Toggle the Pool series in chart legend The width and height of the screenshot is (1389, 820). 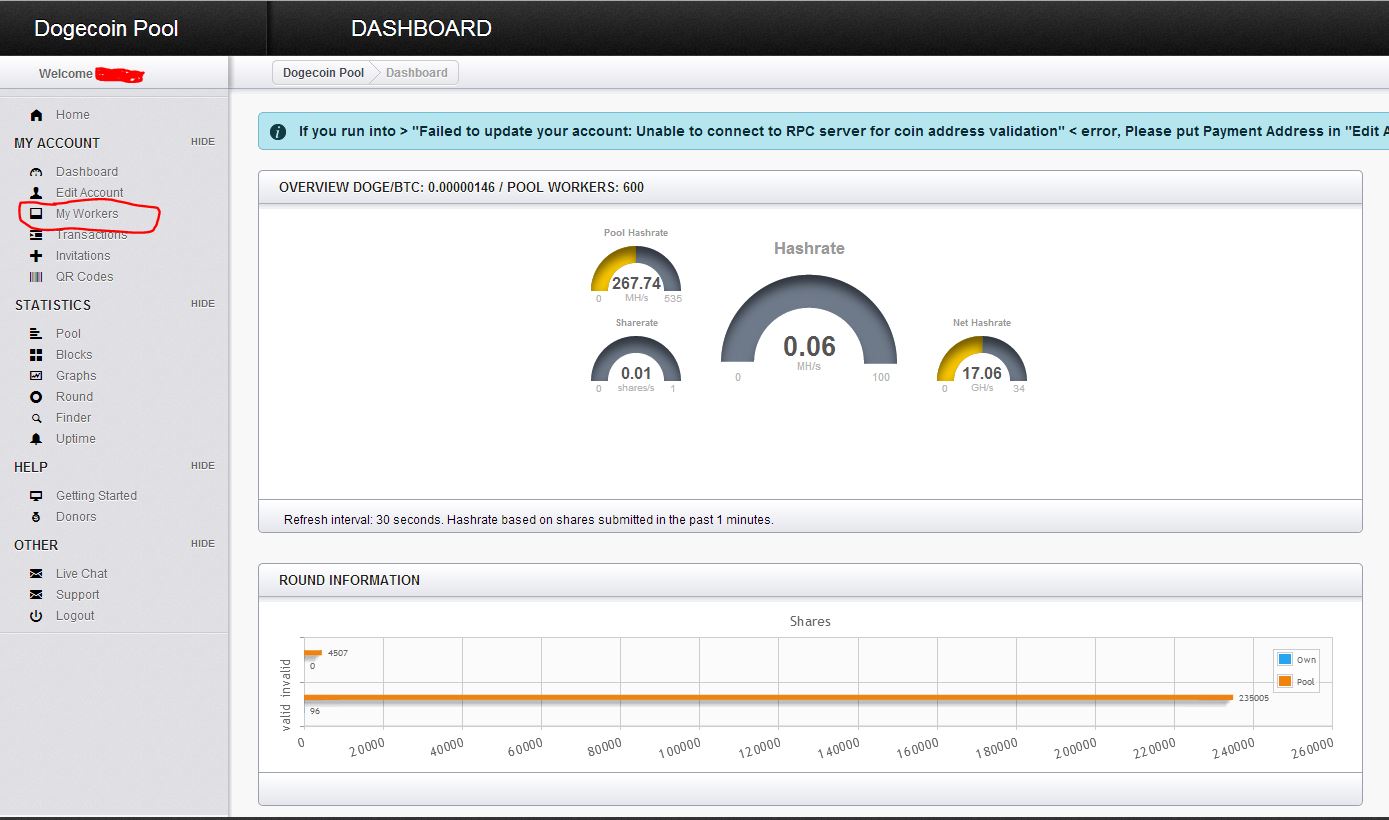click(1296, 682)
